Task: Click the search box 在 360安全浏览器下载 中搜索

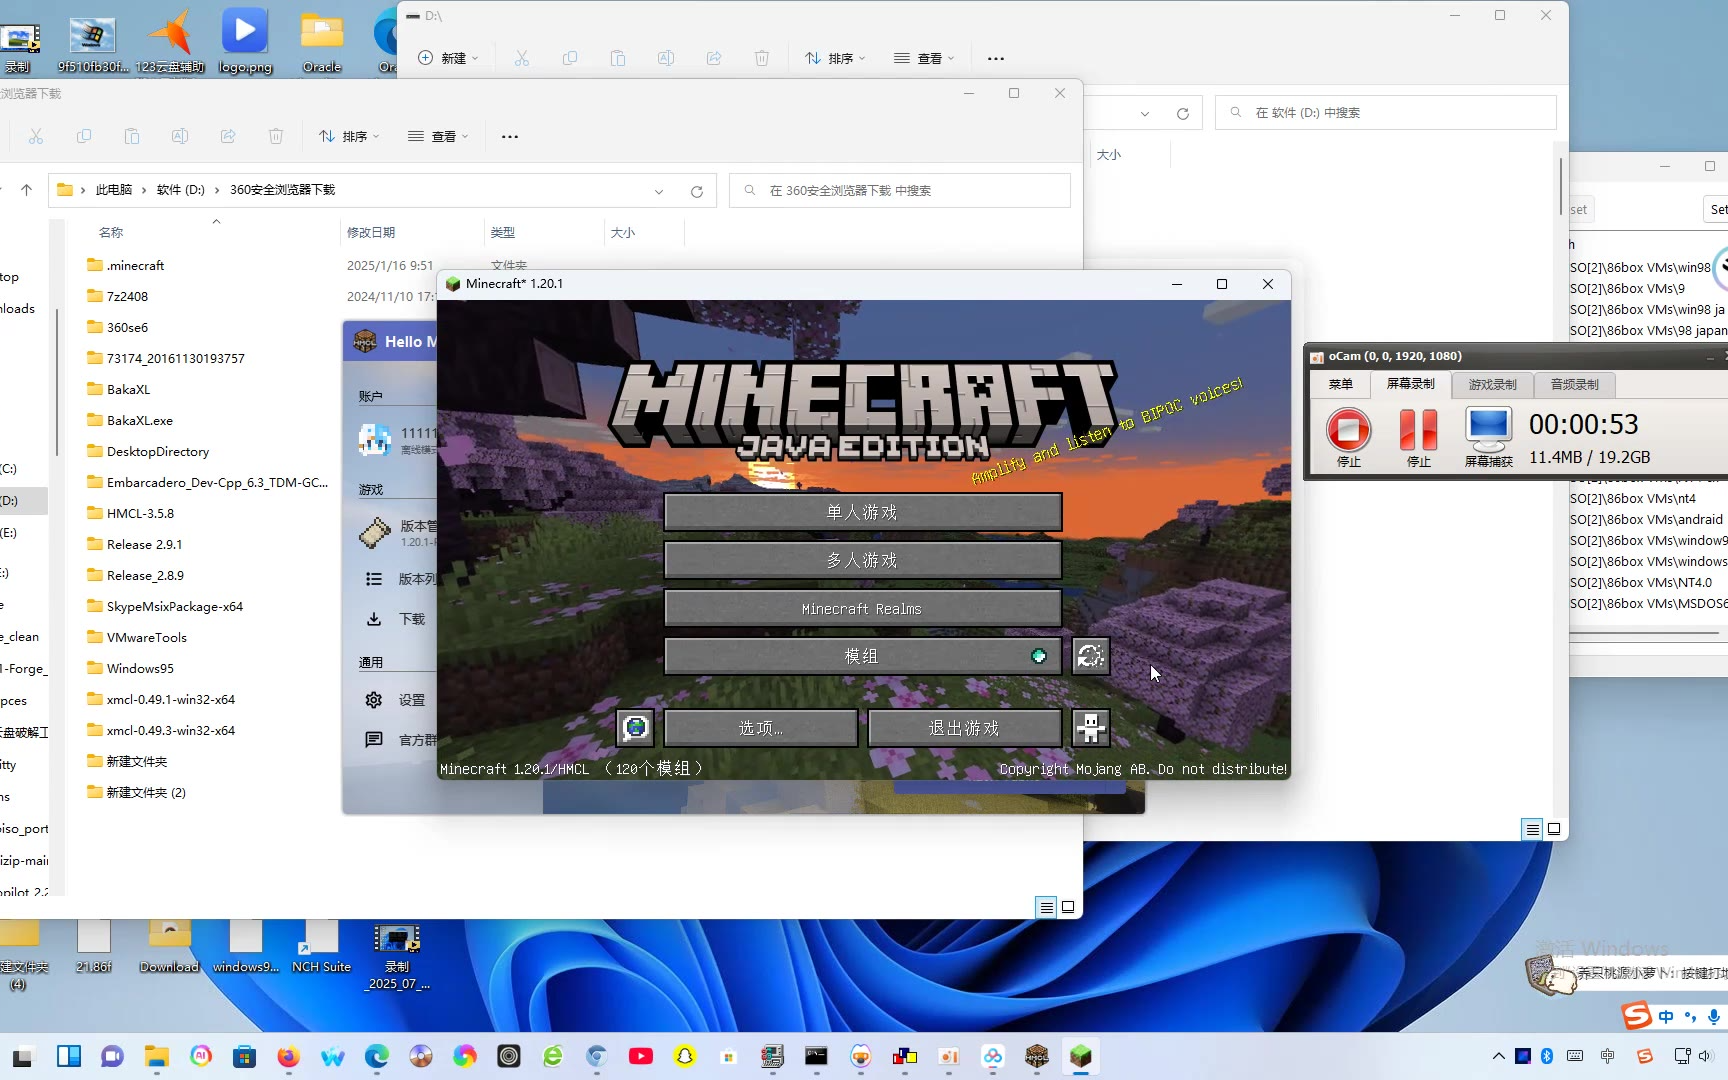Action: (x=900, y=190)
